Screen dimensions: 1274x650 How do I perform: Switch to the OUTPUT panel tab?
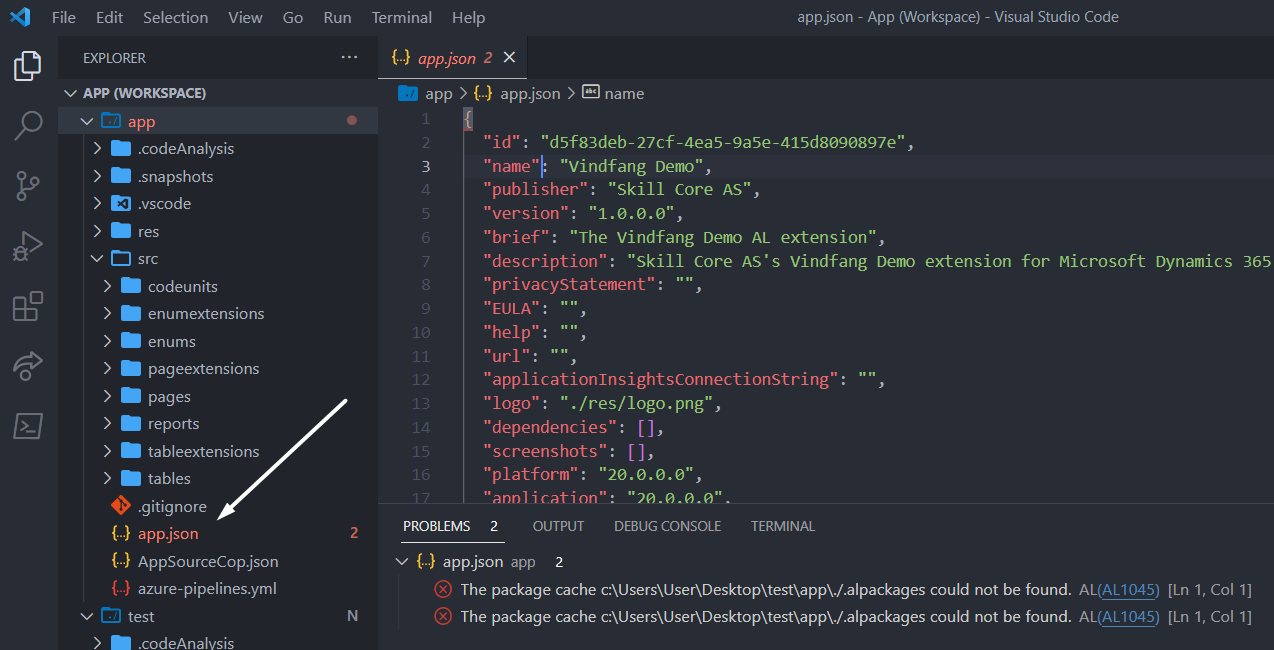tap(558, 526)
